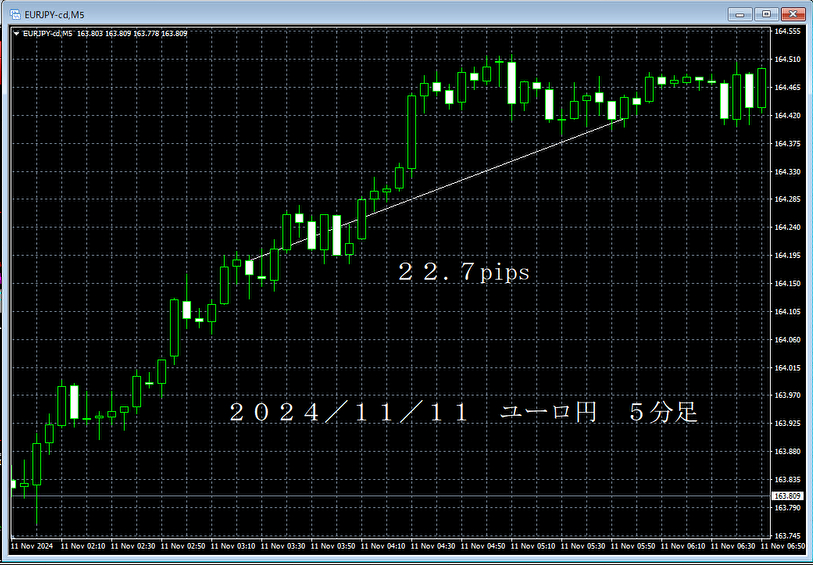Click 11 Nov 02:10 on time scale

coord(86,547)
